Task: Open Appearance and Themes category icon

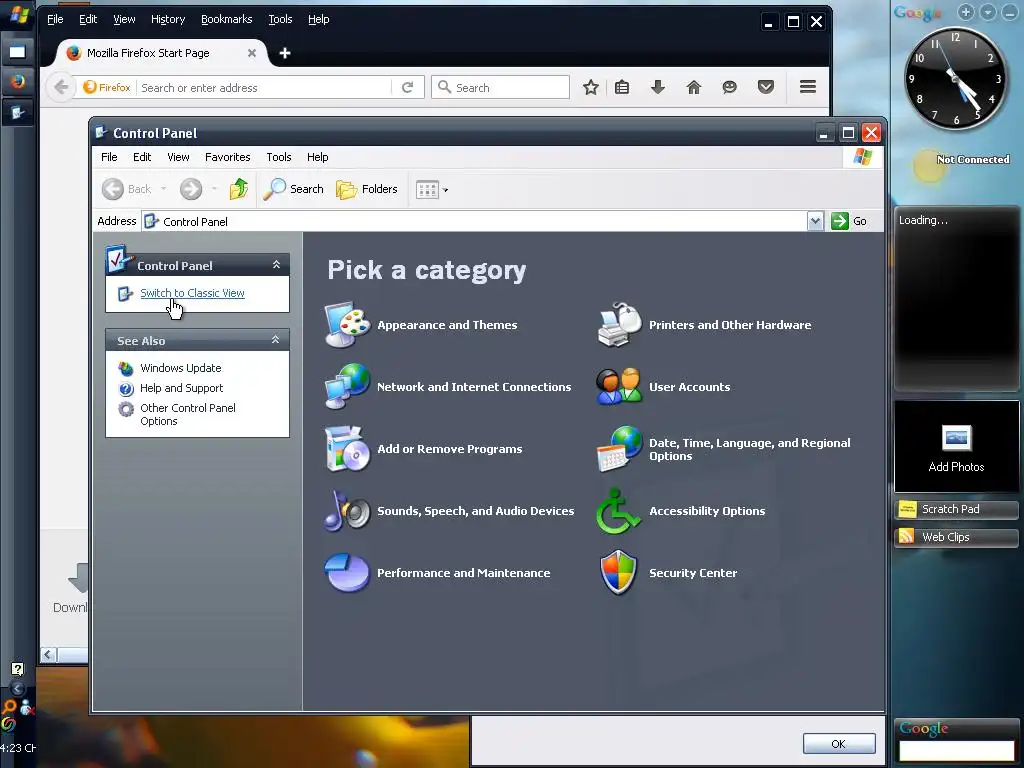Action: (347, 325)
